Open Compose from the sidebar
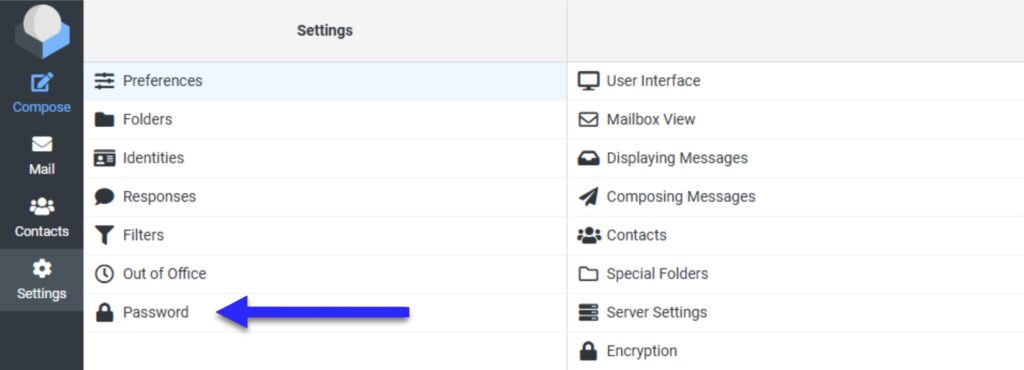 click(x=42, y=93)
